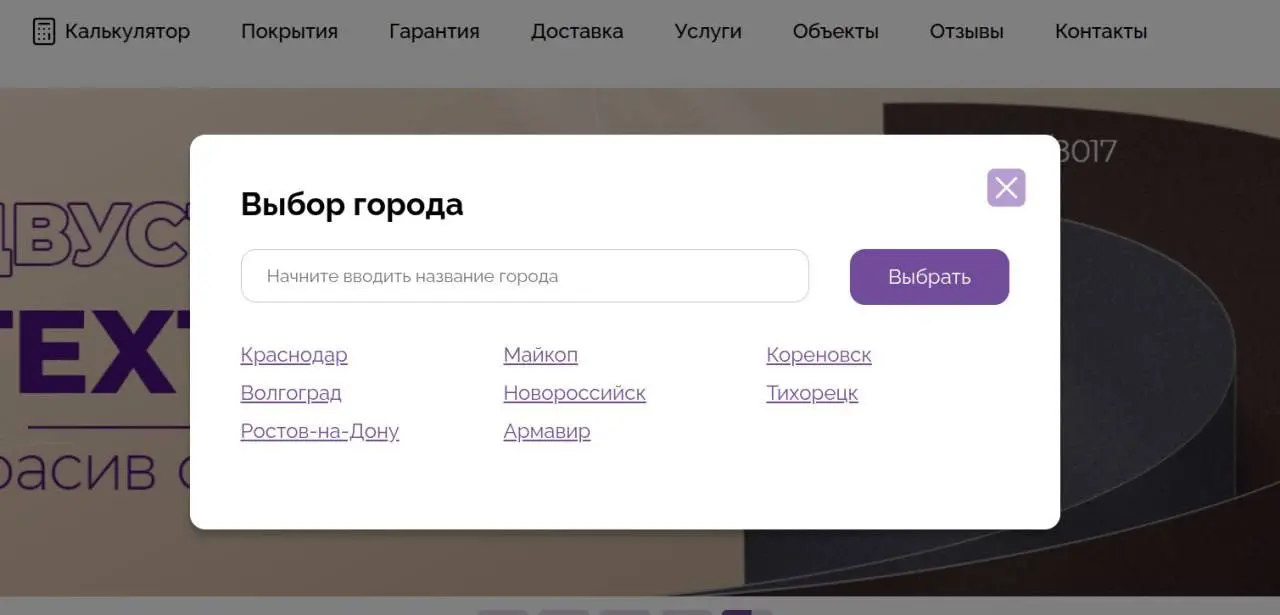Go to Покрытия in the navigation
The width and height of the screenshot is (1280, 615).
click(289, 31)
